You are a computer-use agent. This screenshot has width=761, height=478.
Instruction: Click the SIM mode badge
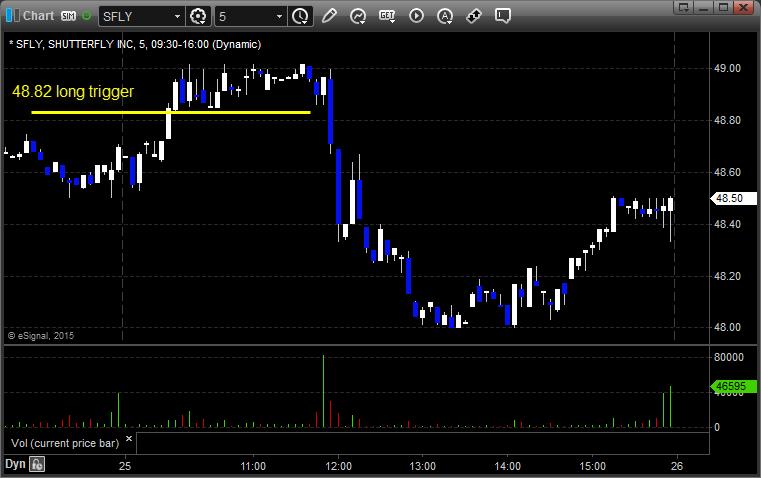tap(68, 16)
